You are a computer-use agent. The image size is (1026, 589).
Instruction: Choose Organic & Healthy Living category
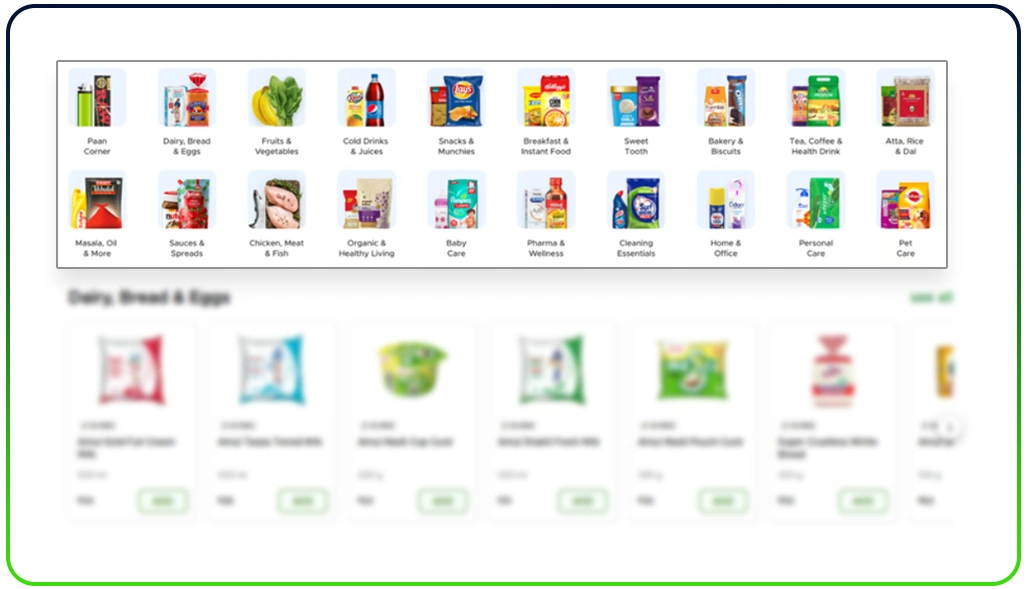click(x=366, y=214)
